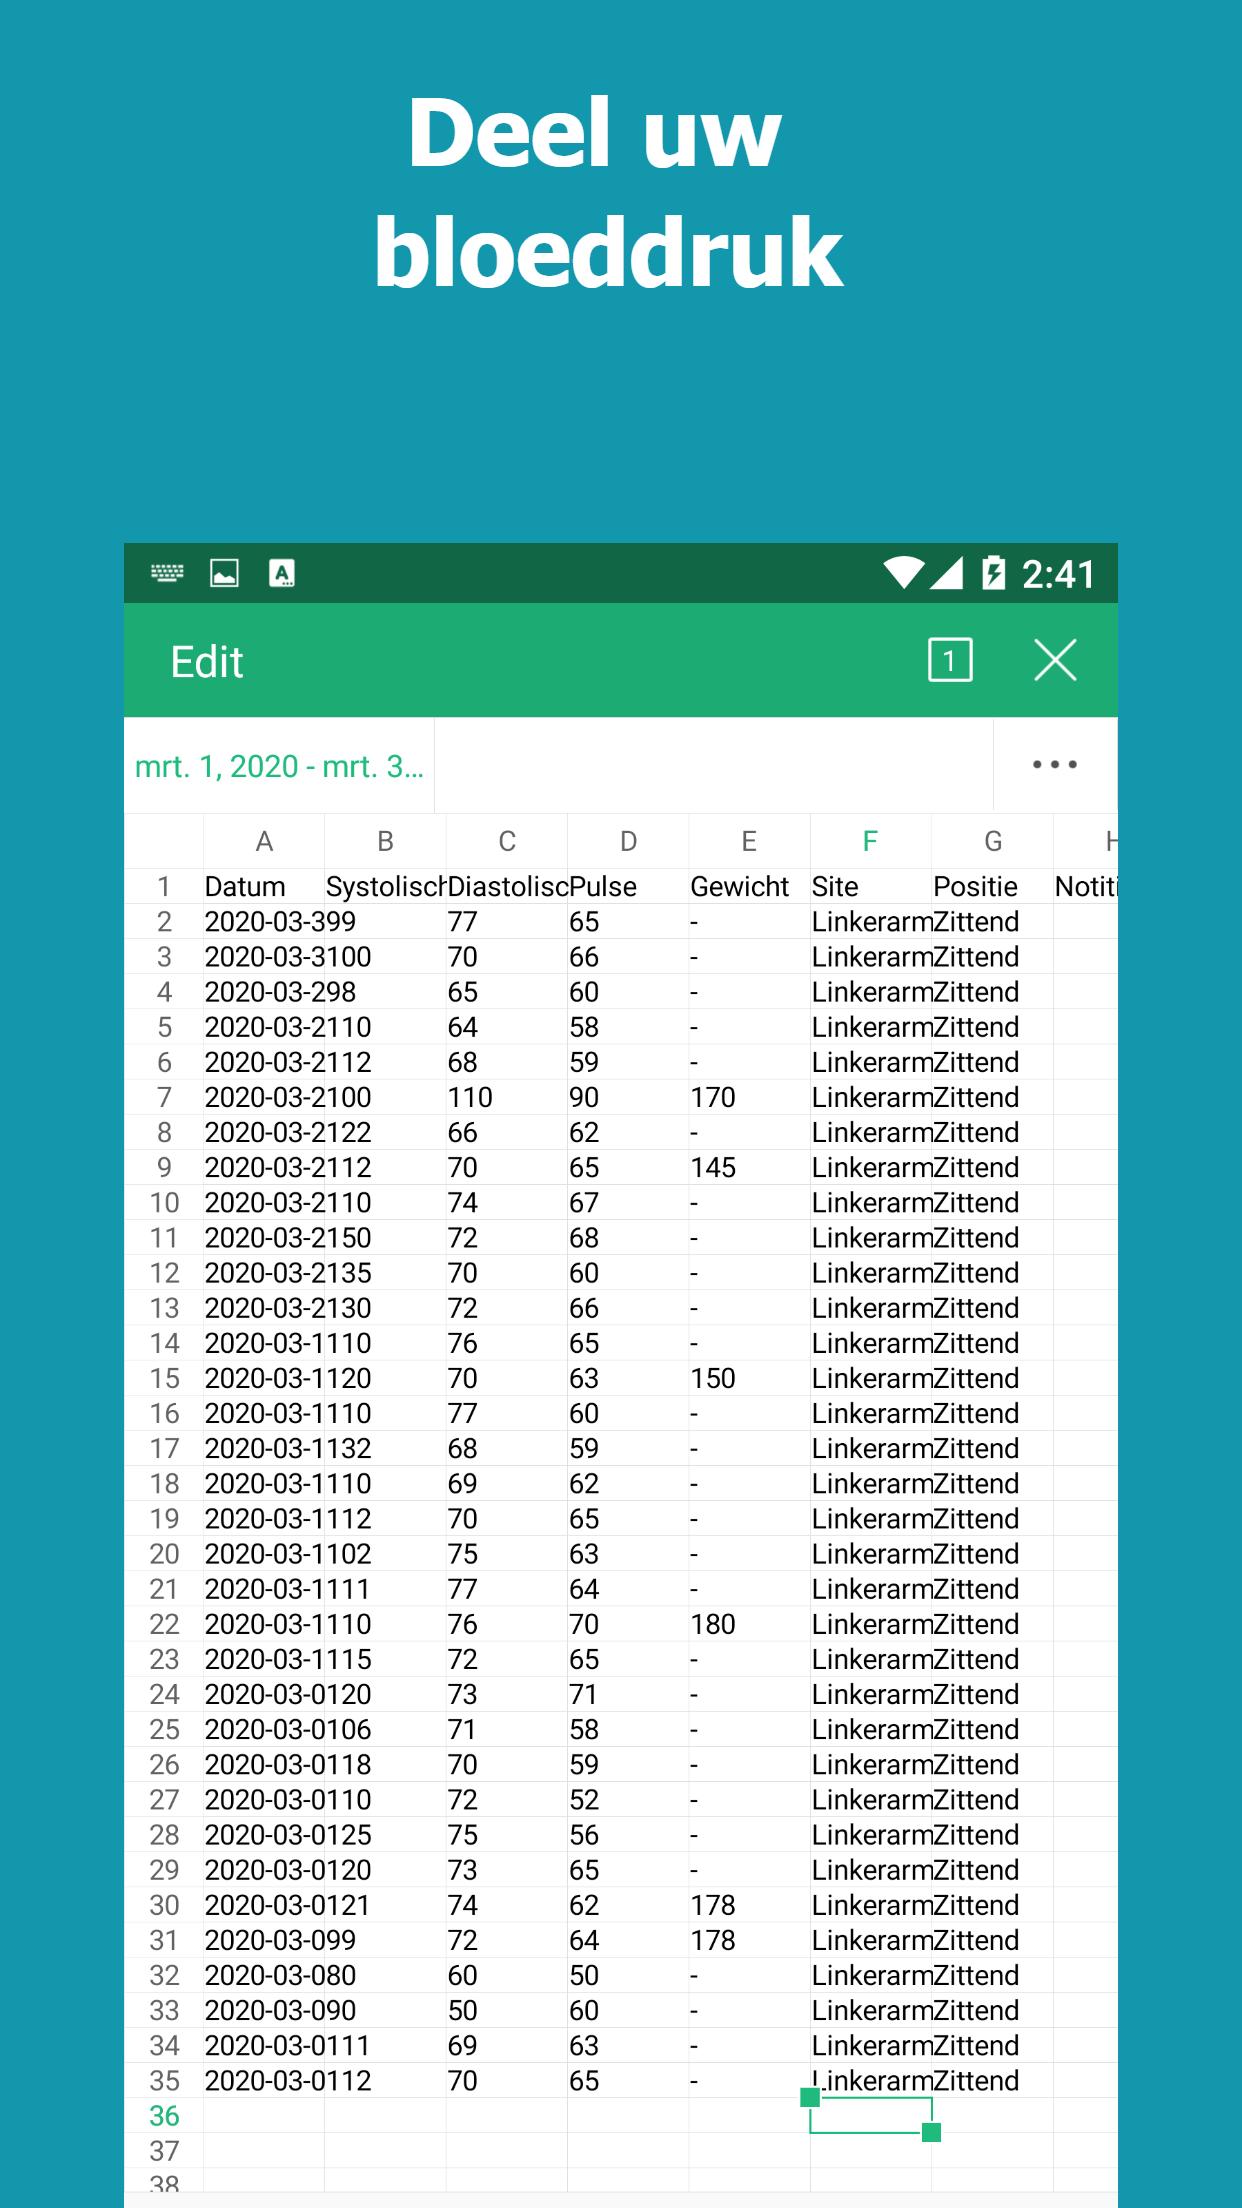Click pulse value 90 in row 7
Image resolution: width=1242 pixels, height=2208 pixels.
click(x=628, y=1097)
